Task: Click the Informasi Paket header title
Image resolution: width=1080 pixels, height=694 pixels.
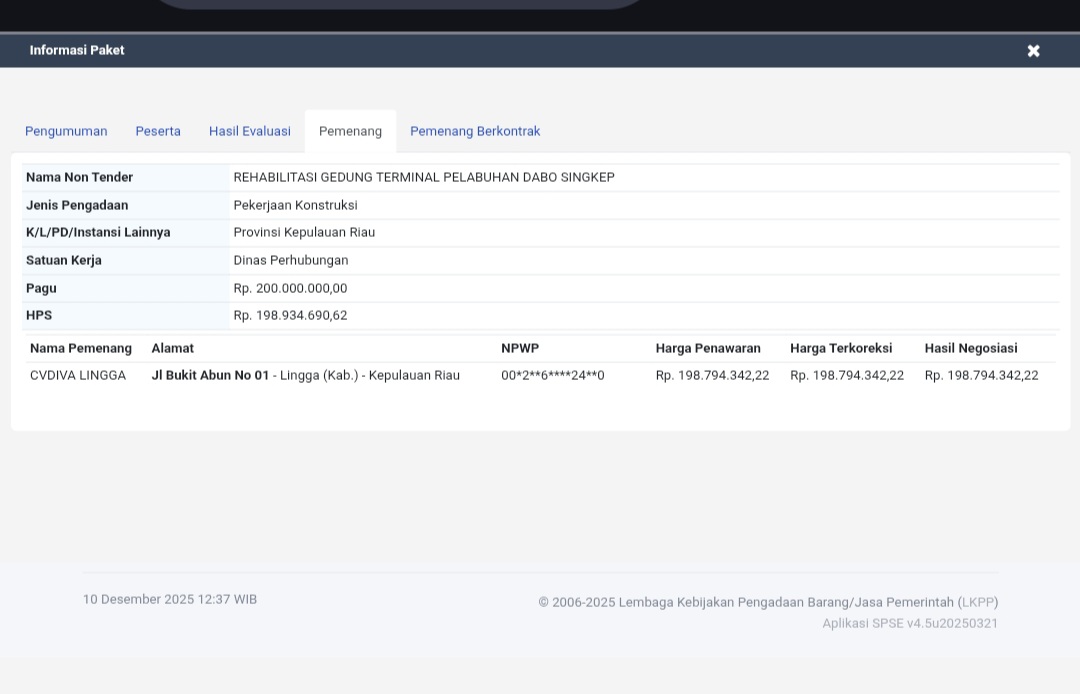Action: (x=77, y=50)
